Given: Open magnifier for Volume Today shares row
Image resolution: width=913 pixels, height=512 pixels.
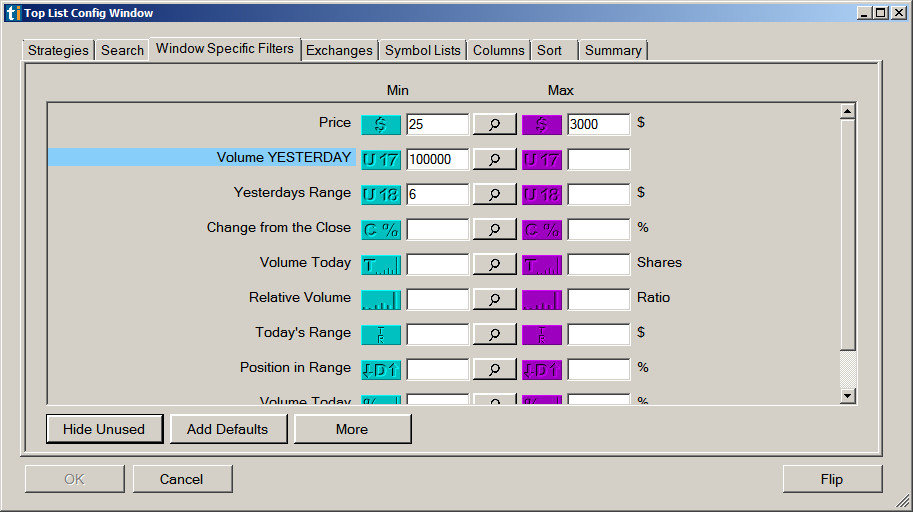Looking at the screenshot, I should pyautogui.click(x=494, y=264).
